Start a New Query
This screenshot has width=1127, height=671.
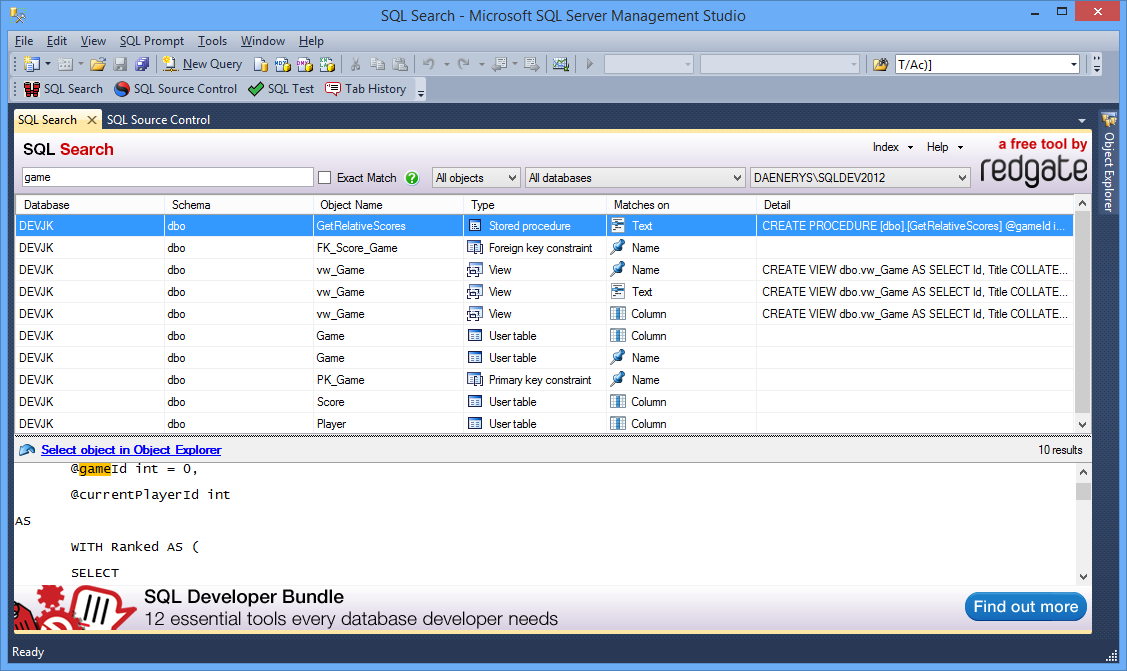pyautogui.click(x=202, y=64)
